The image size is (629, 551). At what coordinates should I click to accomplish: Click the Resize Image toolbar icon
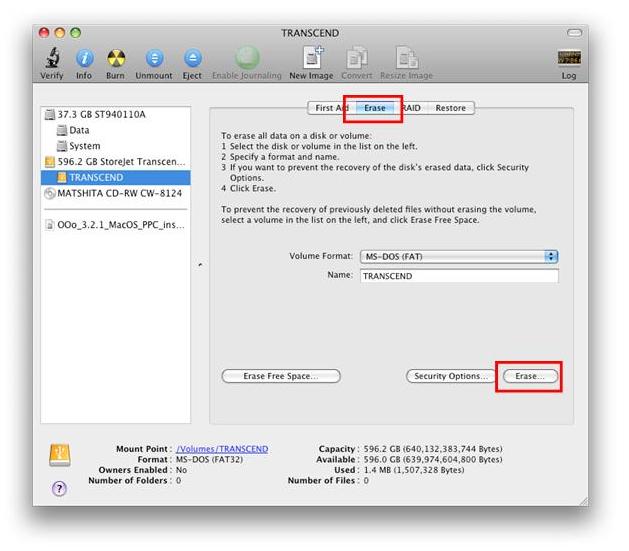(x=407, y=58)
